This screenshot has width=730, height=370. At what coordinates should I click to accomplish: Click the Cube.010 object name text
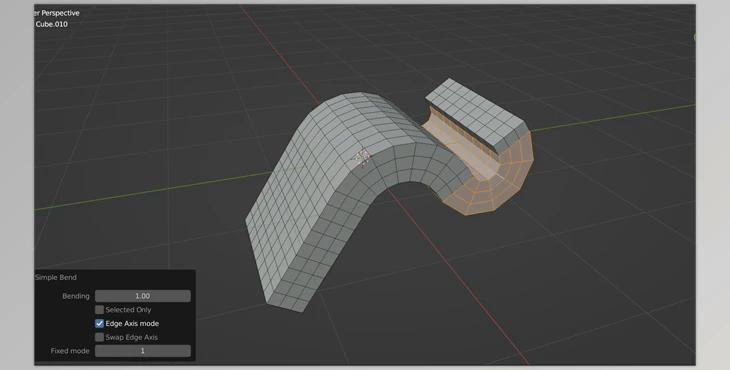click(52, 24)
